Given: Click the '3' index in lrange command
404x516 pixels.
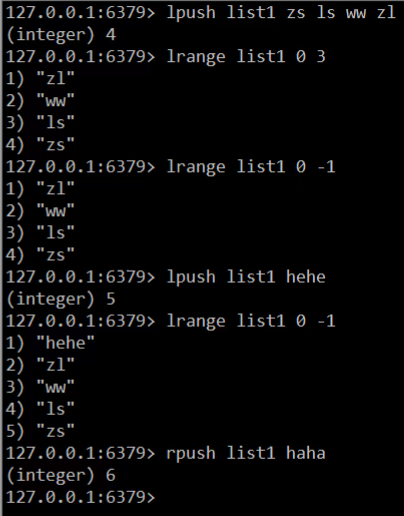Looking at the screenshot, I should (321, 57).
